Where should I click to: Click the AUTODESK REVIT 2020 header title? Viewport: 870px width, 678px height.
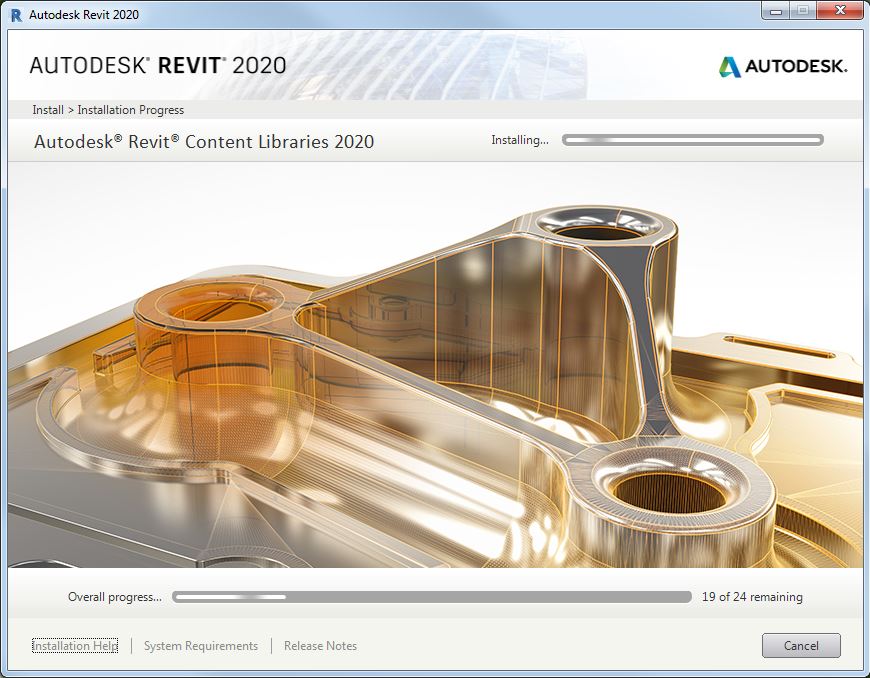tap(158, 65)
